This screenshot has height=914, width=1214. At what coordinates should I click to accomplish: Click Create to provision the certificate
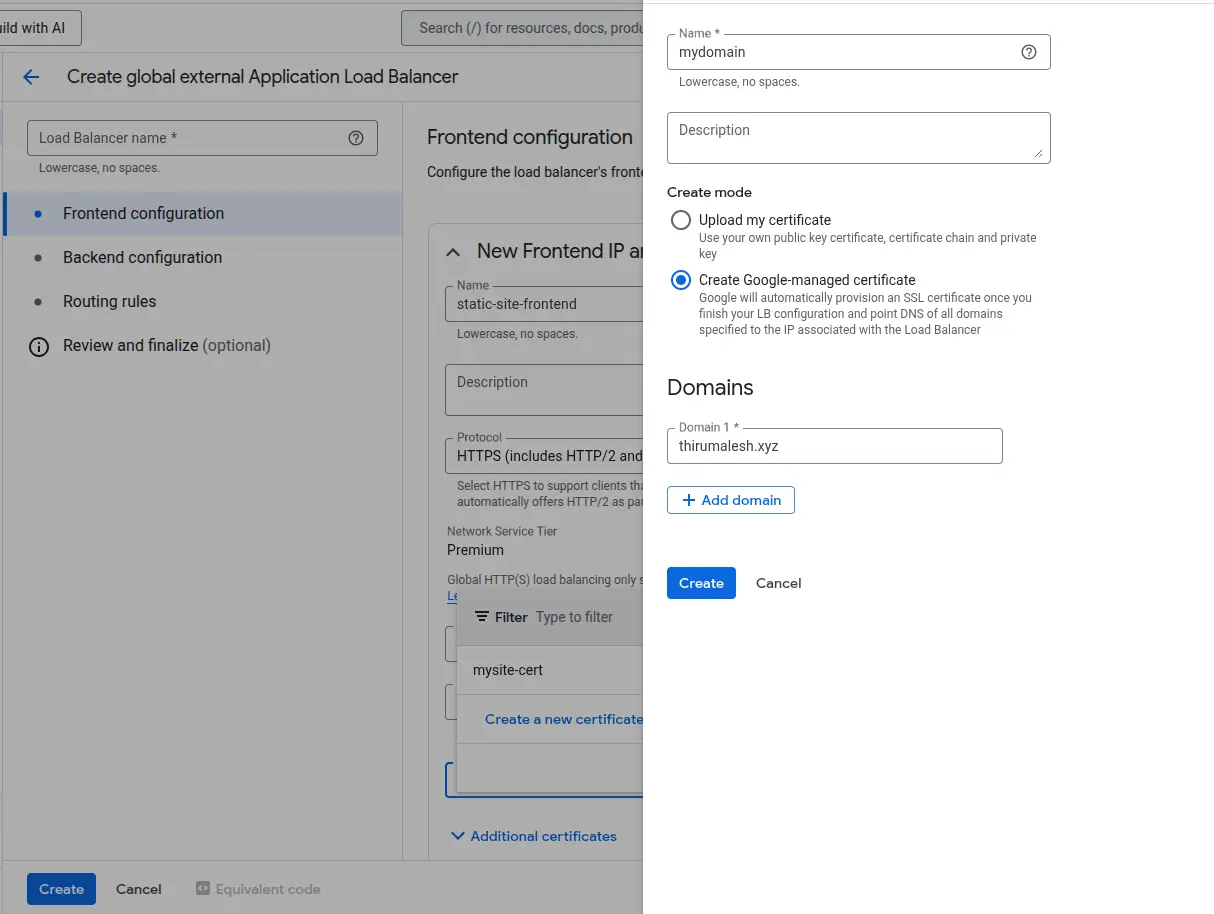click(700, 583)
